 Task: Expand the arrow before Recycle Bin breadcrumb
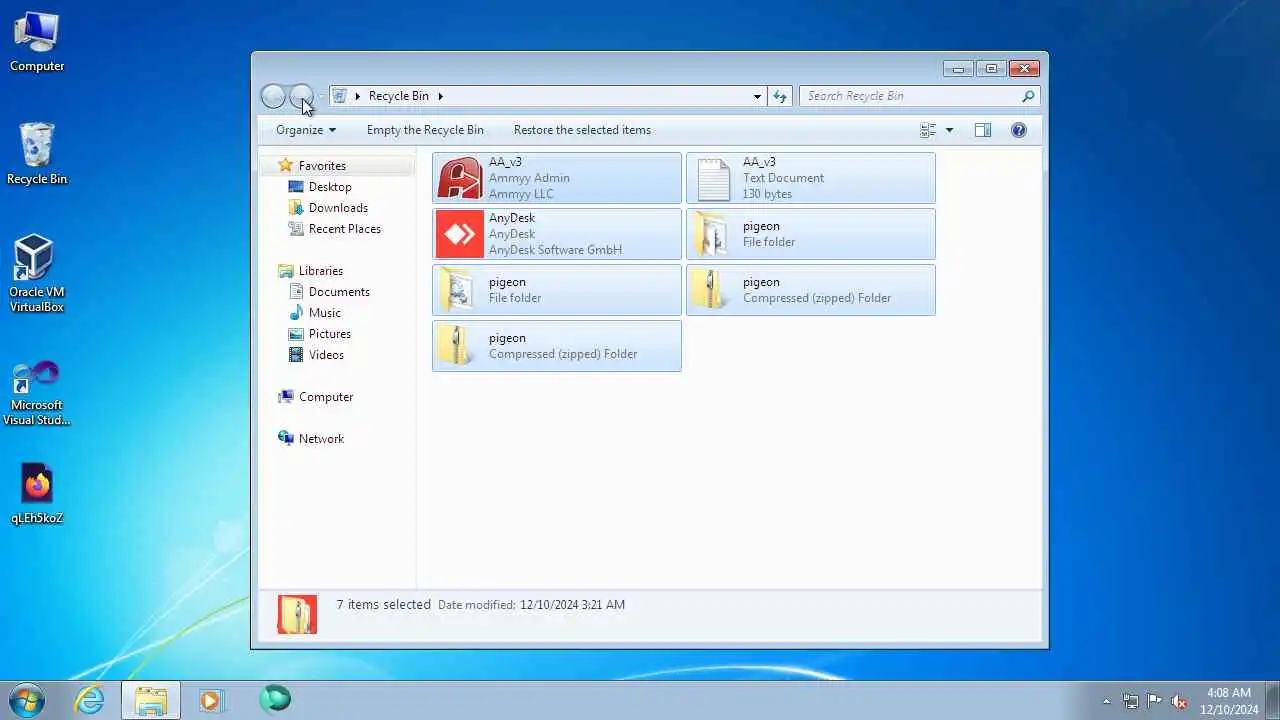[x=357, y=96]
